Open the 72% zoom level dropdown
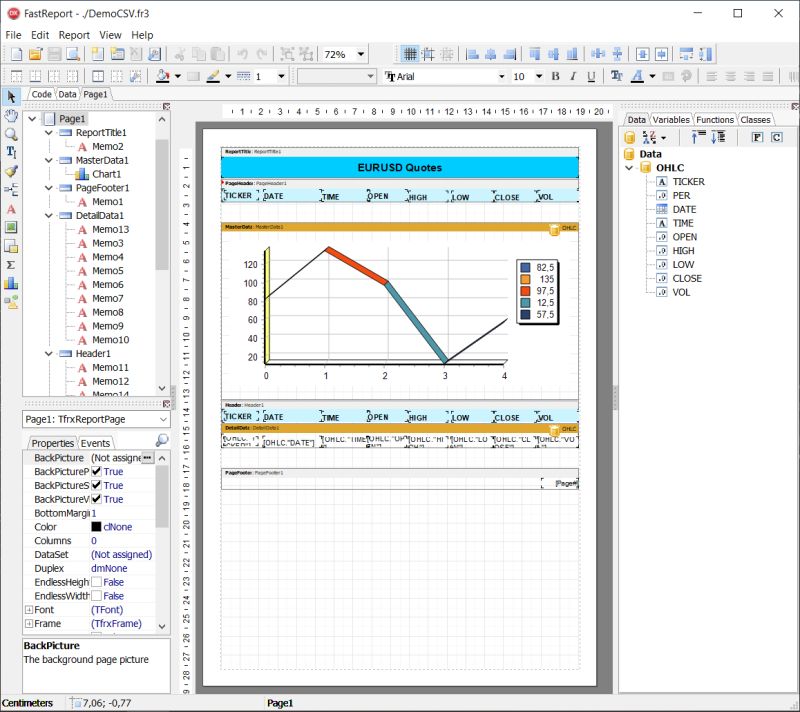 [361, 54]
